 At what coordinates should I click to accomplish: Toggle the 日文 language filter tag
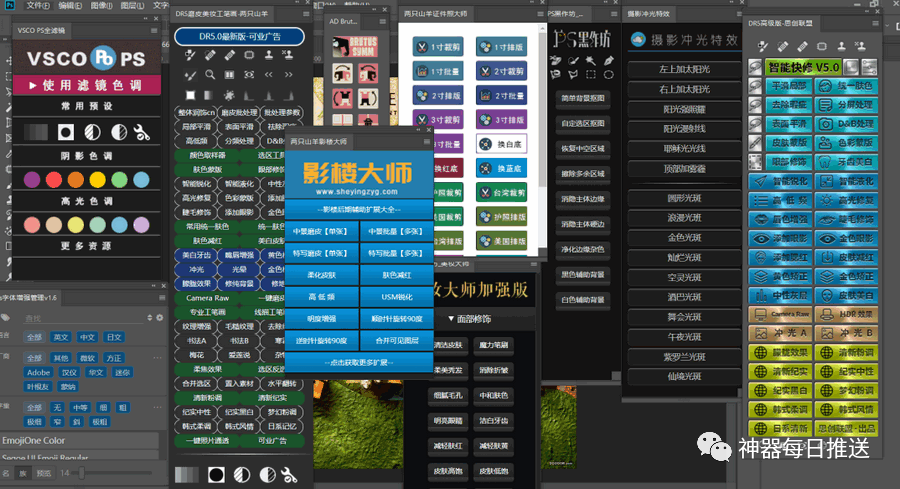114,337
